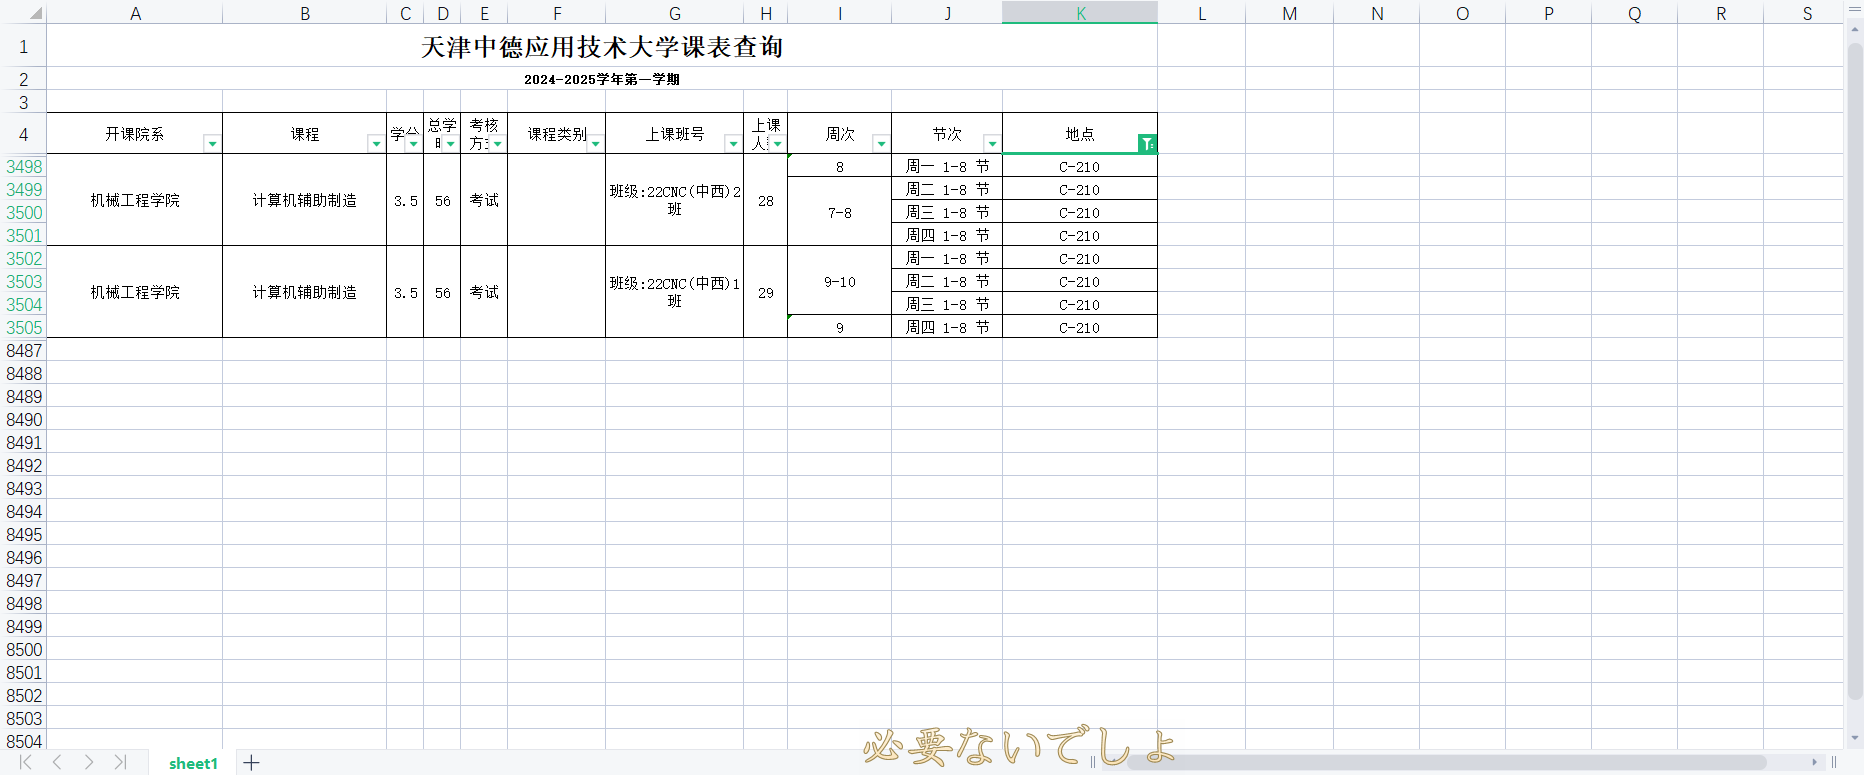Open the 考核方式 filter dropdown in column E

(497, 144)
